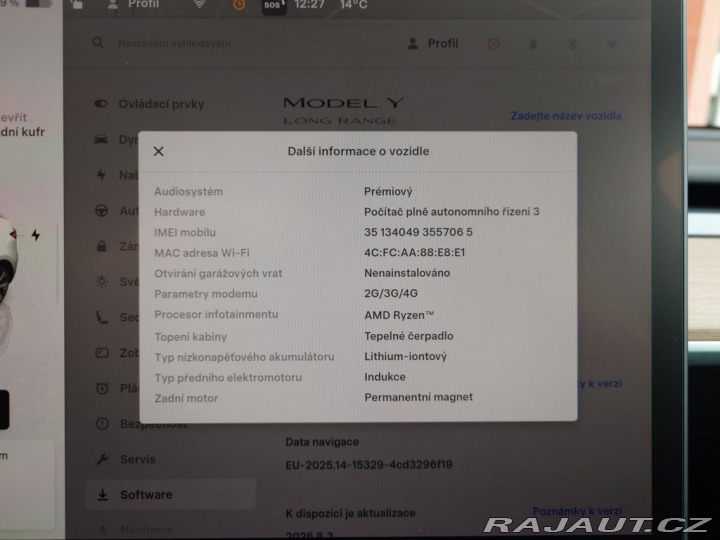Click the Wi-Fi icon in settings header

click(611, 44)
